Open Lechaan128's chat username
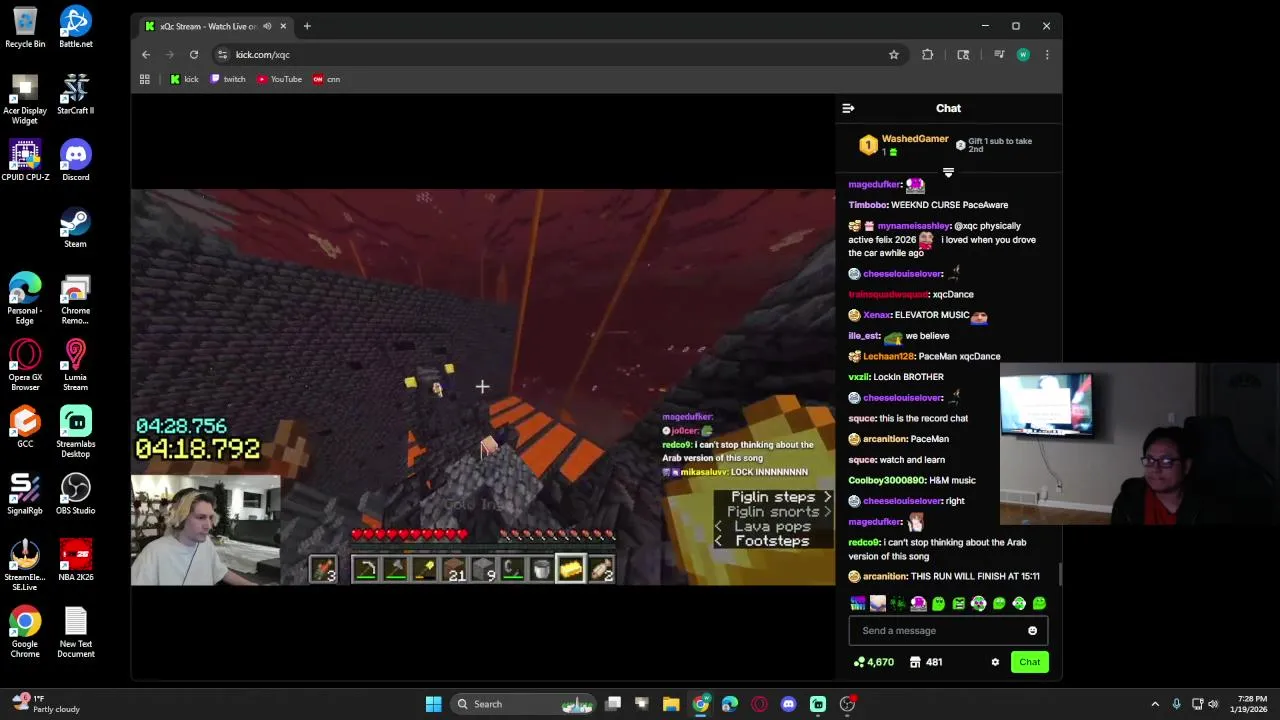This screenshot has height=720, width=1280. [888, 356]
